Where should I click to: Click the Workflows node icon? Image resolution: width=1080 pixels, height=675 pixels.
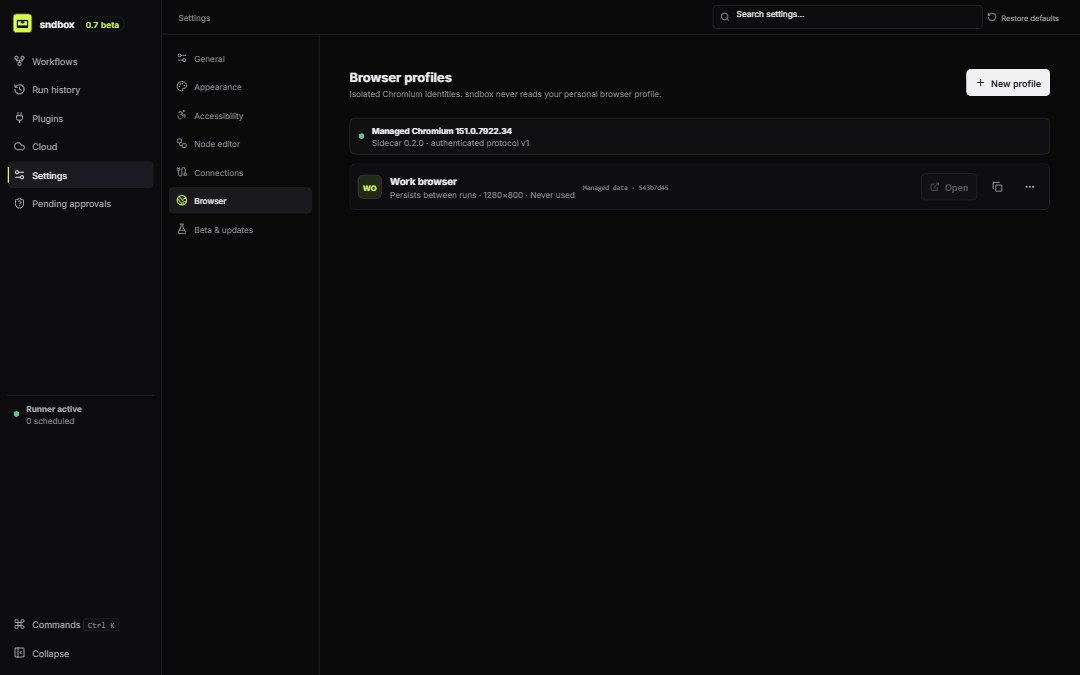[x=19, y=61]
